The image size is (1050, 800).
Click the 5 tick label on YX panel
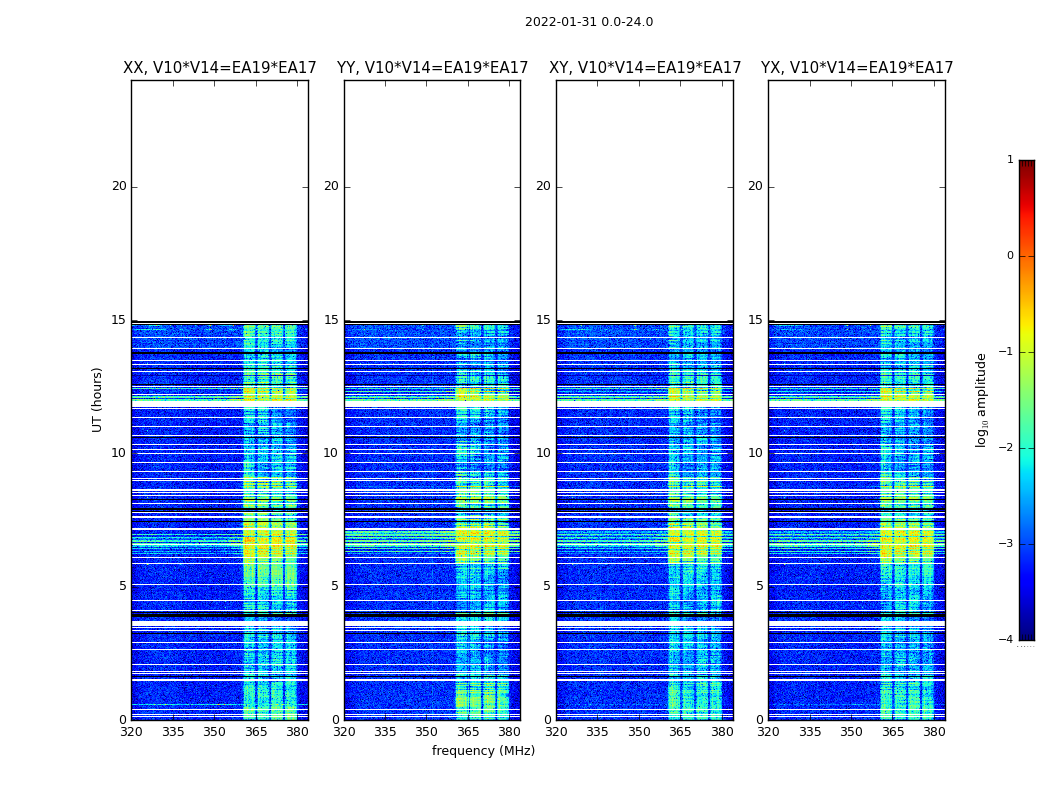pos(759,586)
